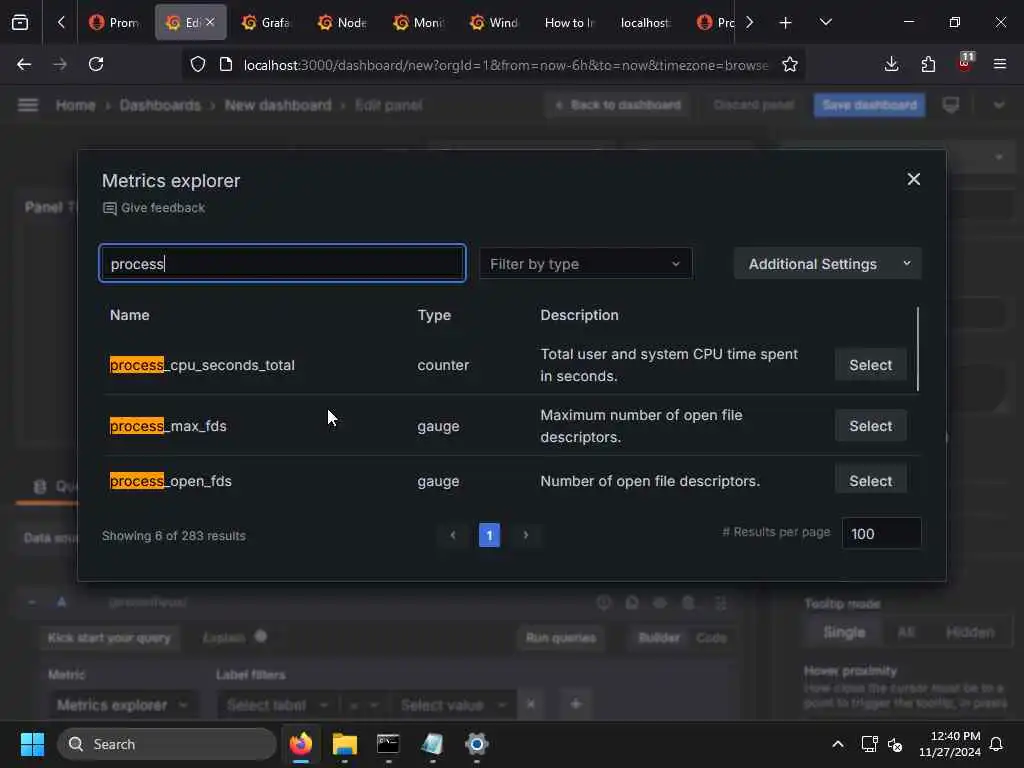Select process_cpu_seconds_total metric
Image resolution: width=1024 pixels, height=768 pixels.
pos(870,365)
